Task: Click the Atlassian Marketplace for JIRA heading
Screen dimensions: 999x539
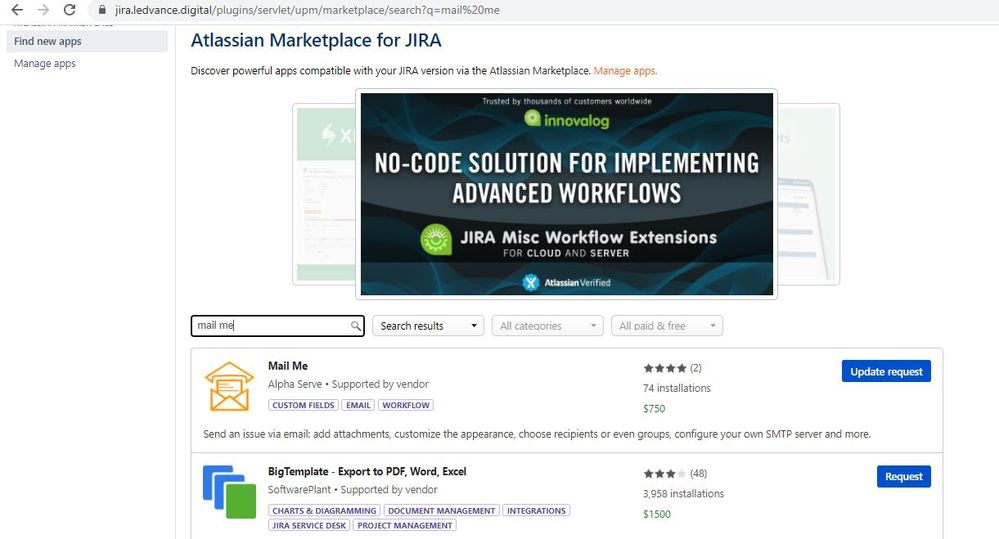Action: point(316,40)
